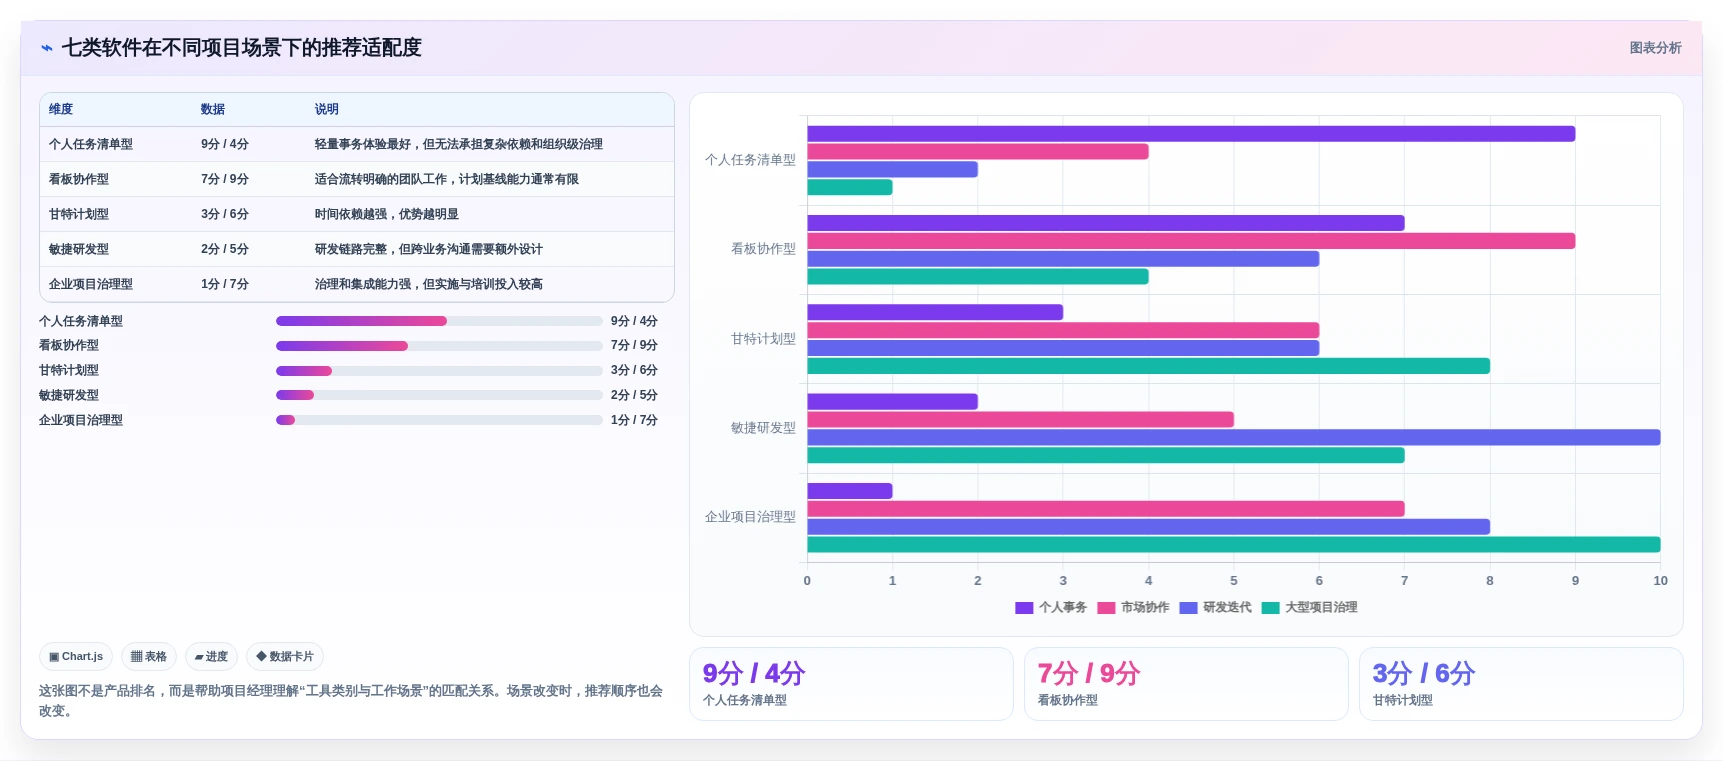Click the 企业项目治理型 progress bar

pos(439,420)
